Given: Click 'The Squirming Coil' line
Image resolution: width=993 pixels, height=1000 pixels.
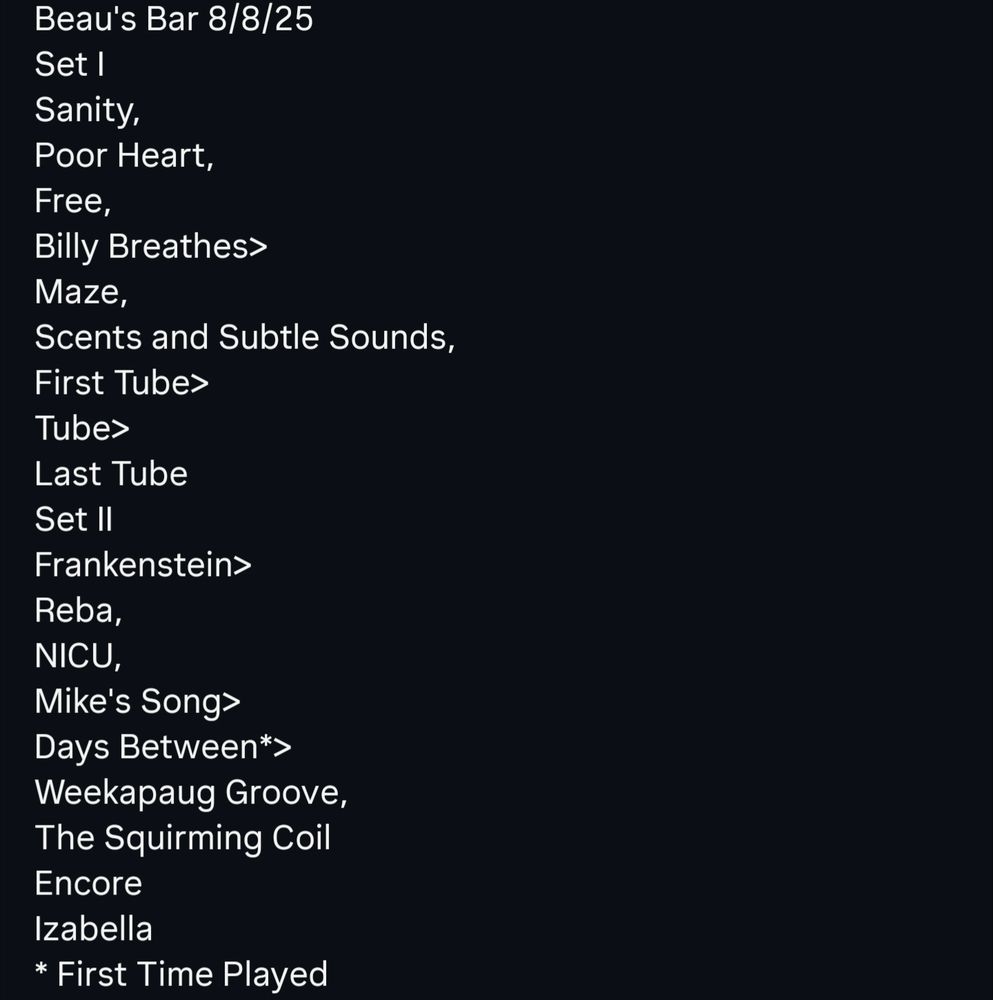Looking at the screenshot, I should pyautogui.click(x=183, y=839).
